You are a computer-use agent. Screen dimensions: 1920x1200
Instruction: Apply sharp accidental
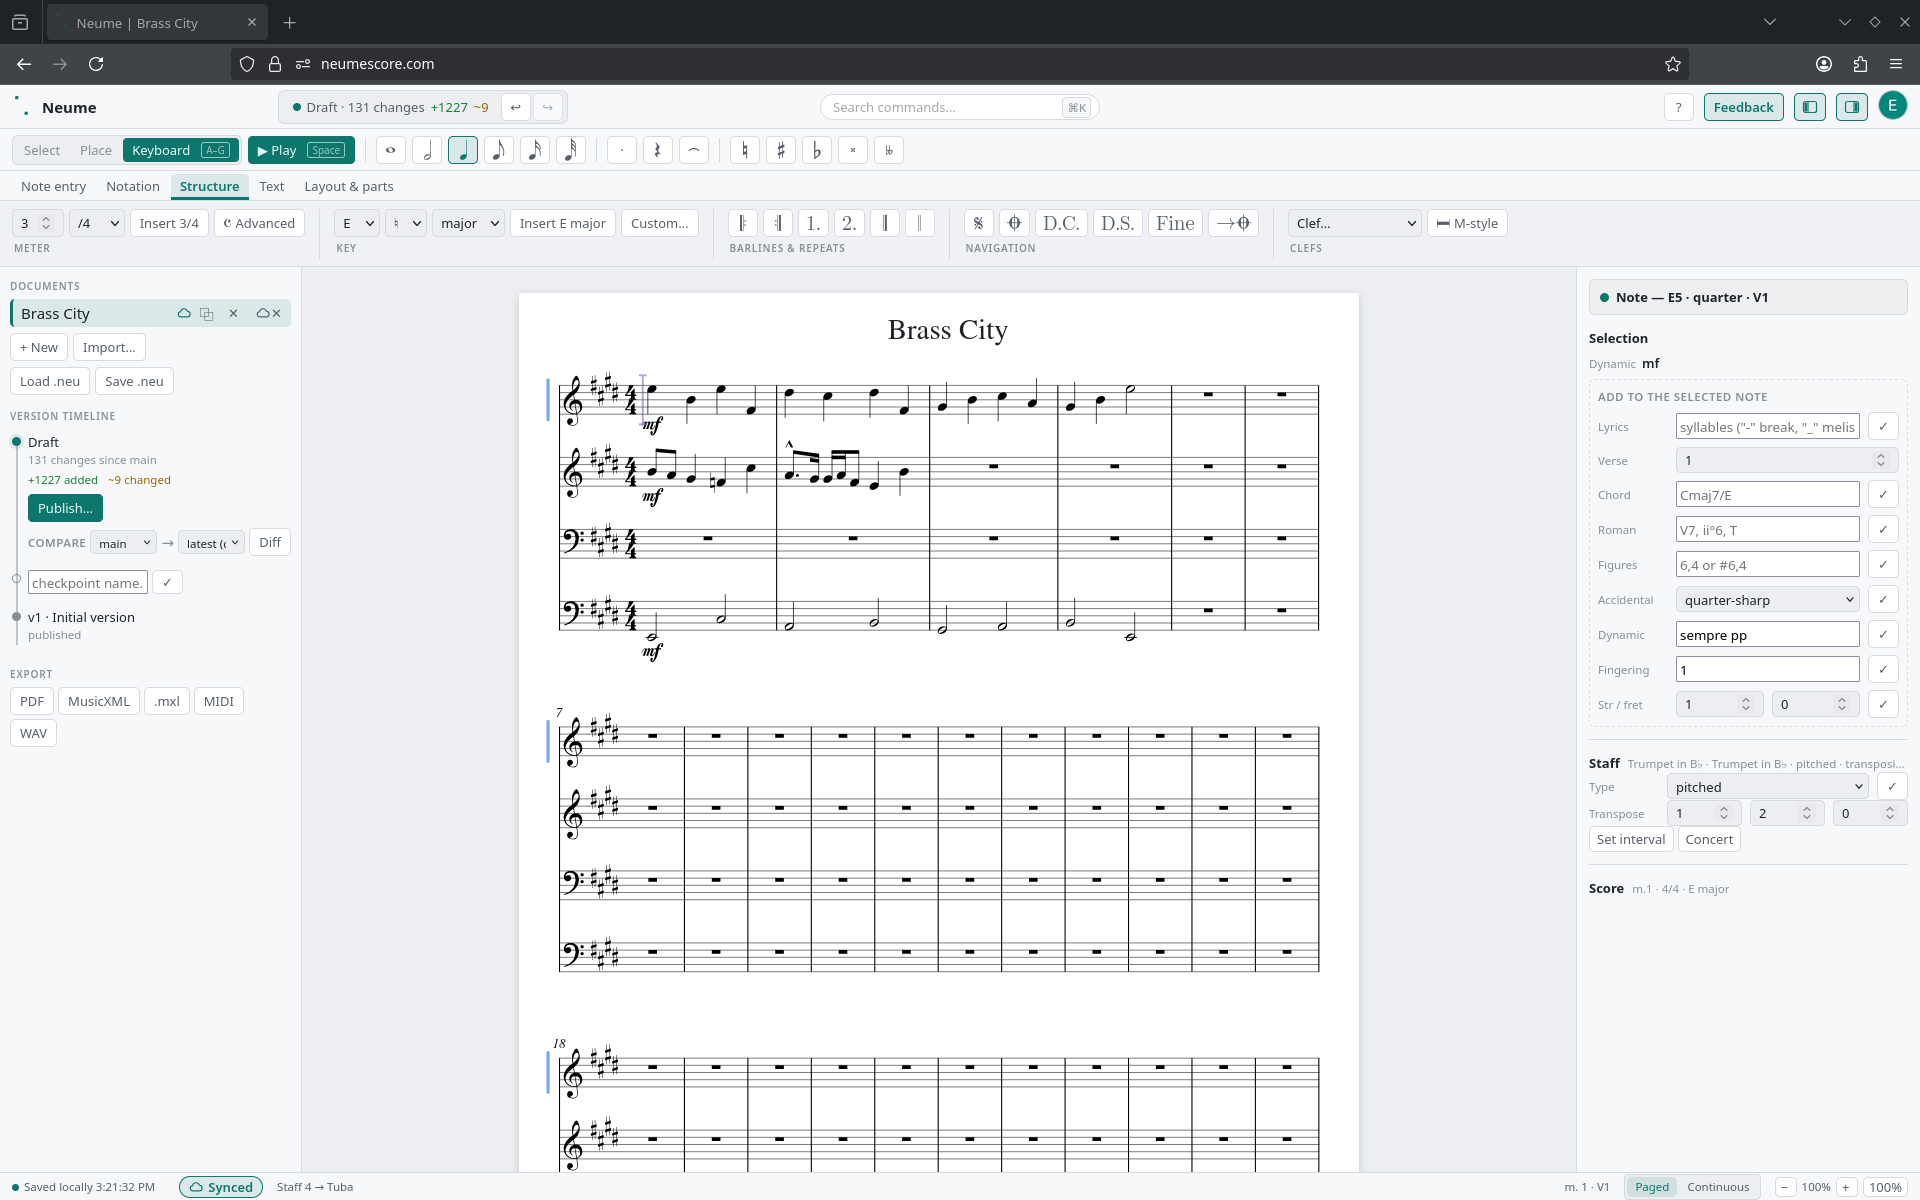[x=781, y=151]
